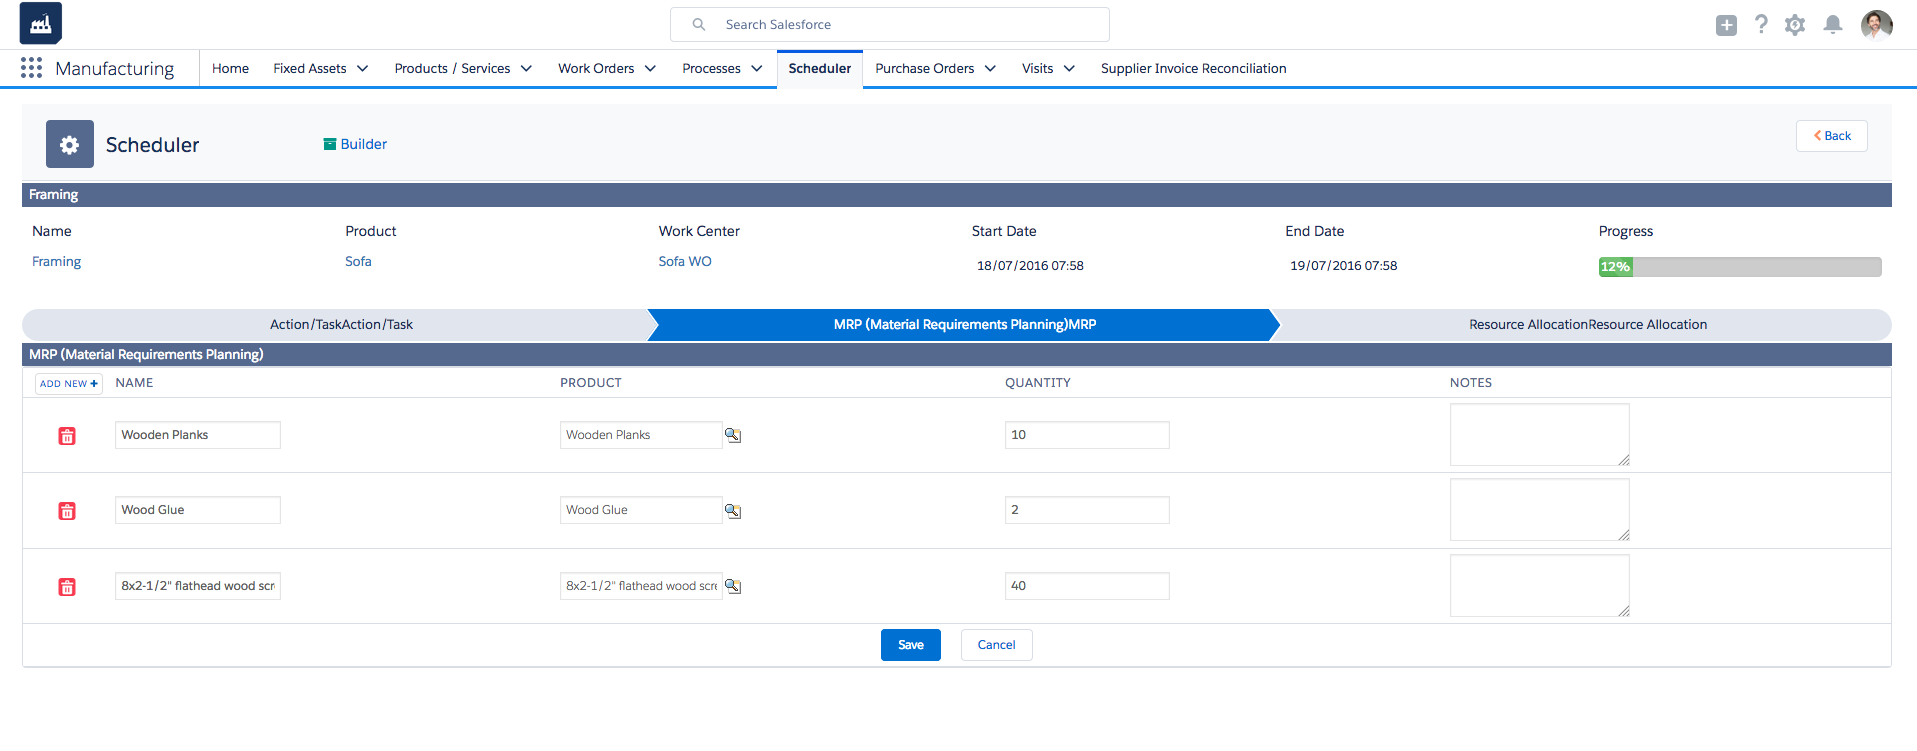Expand the Visits dropdown arrow
The image size is (1917, 751).
[x=1069, y=69]
